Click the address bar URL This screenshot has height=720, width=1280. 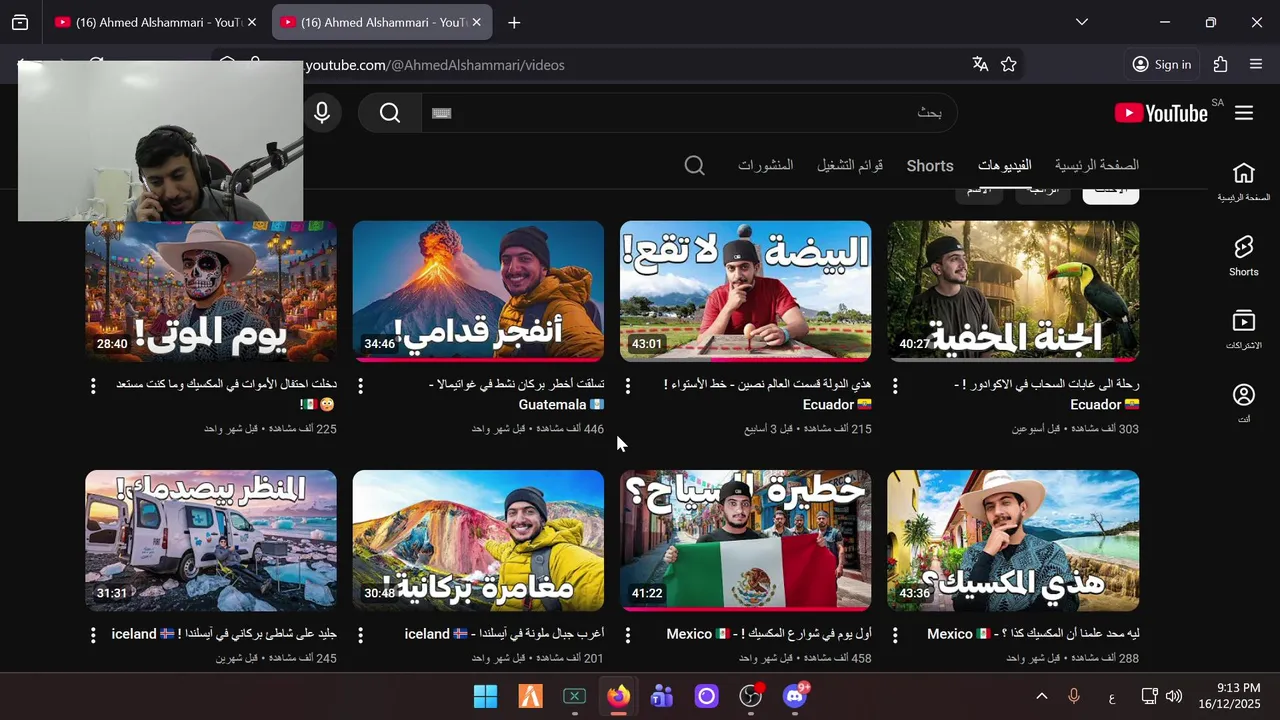point(435,65)
